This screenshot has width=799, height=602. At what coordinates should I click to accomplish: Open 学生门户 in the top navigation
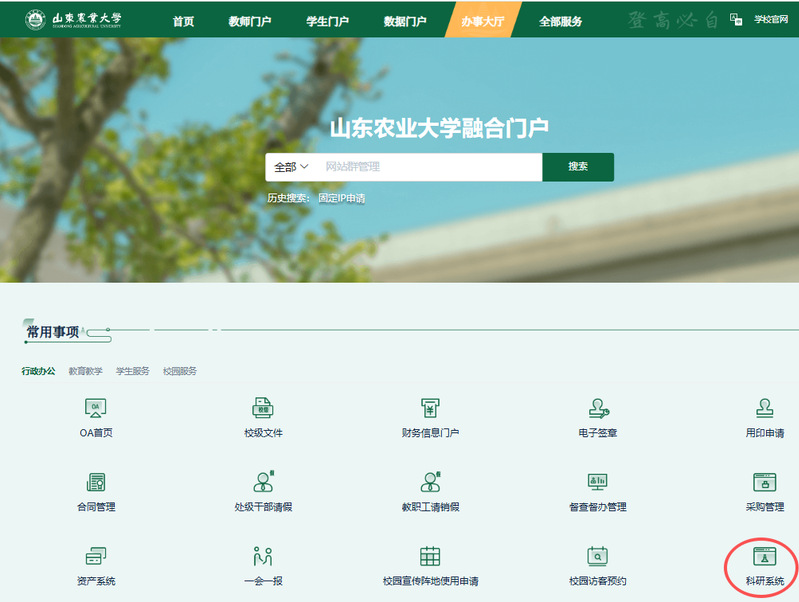point(327,21)
